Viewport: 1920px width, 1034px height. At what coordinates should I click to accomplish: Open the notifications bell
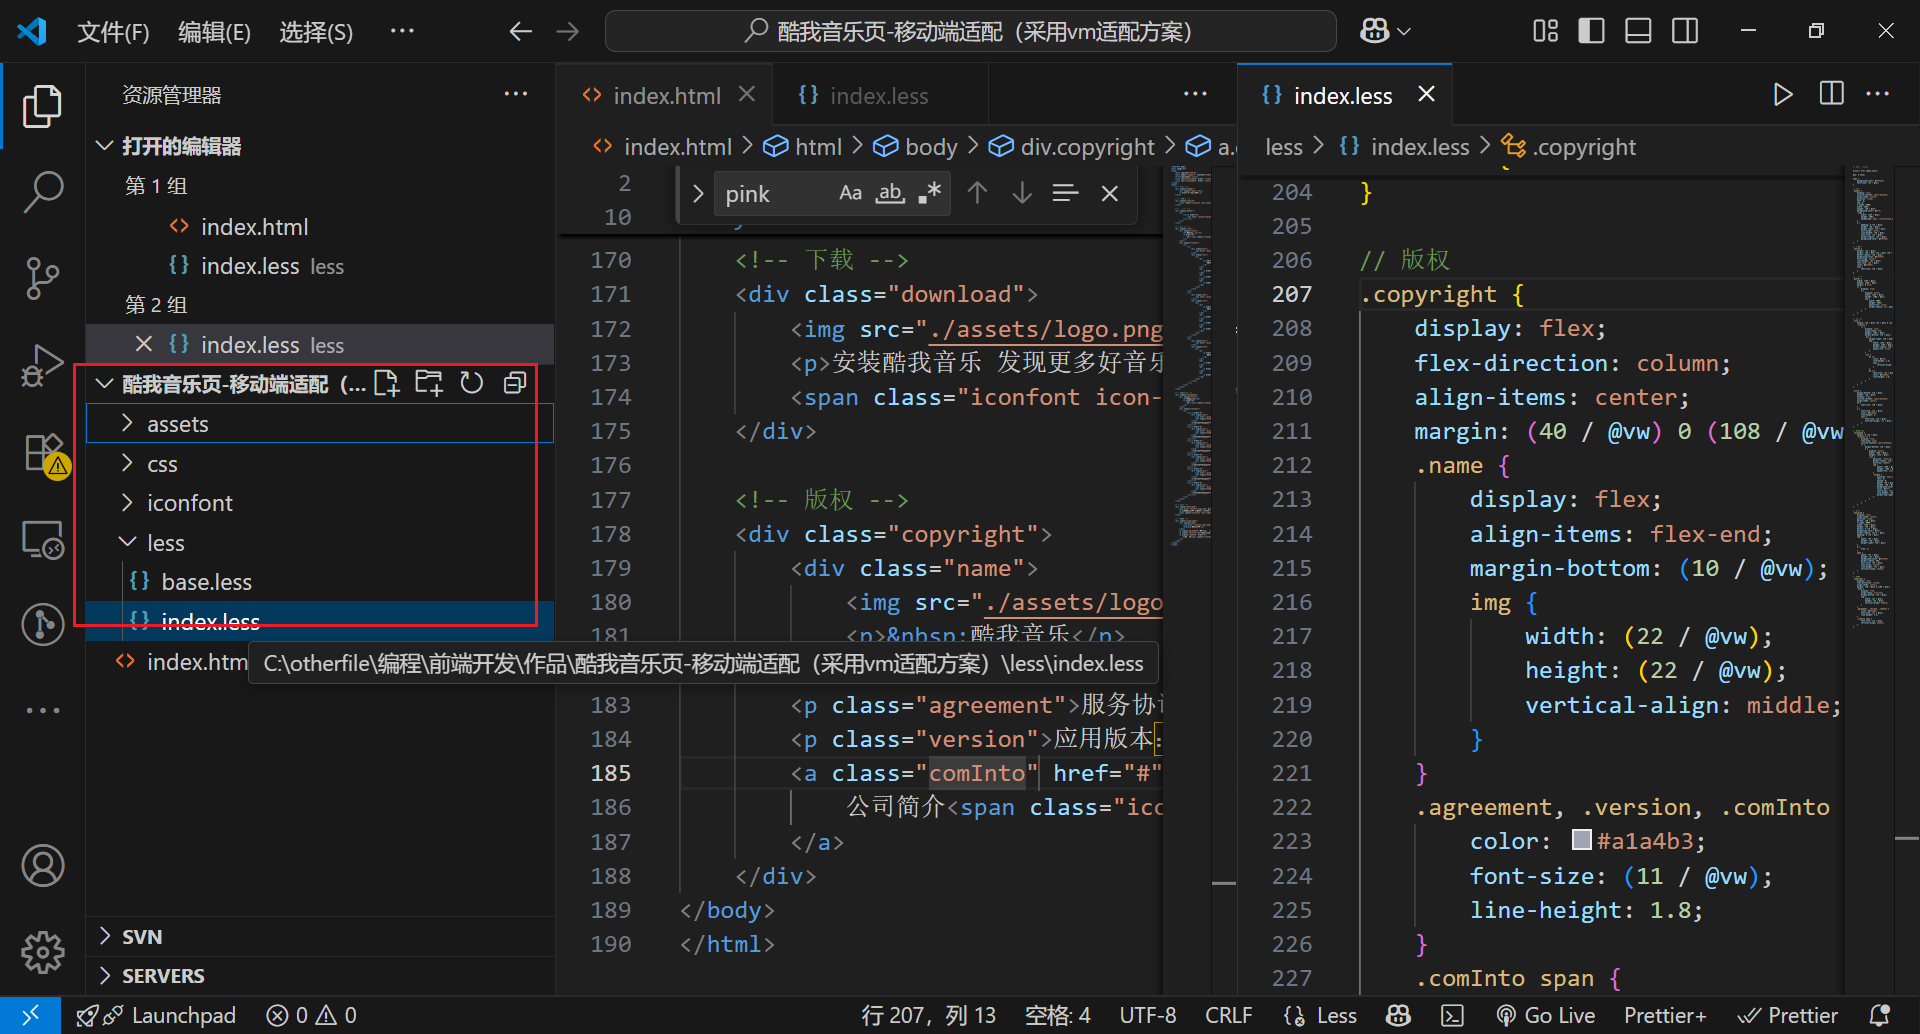(1880, 1016)
